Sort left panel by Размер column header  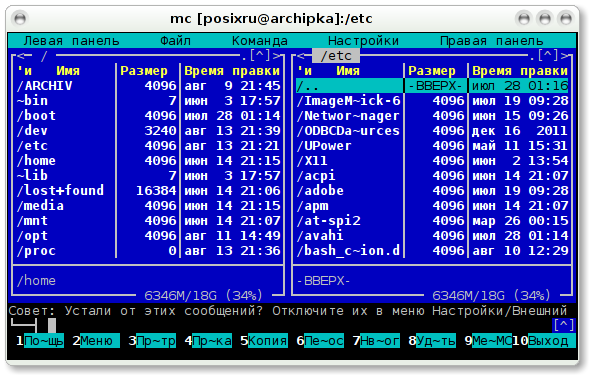click(144, 71)
